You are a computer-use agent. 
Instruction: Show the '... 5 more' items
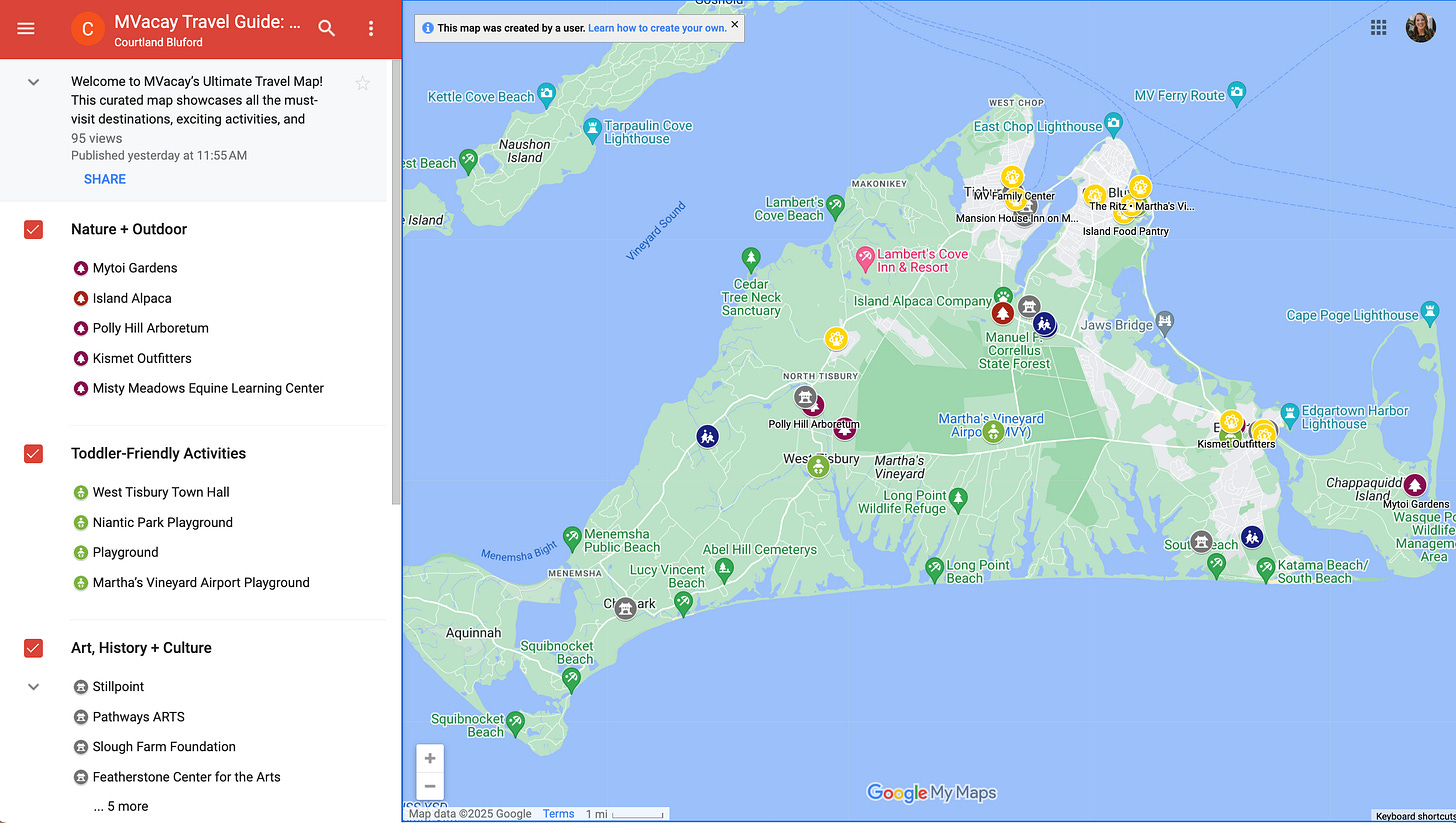coord(121,806)
